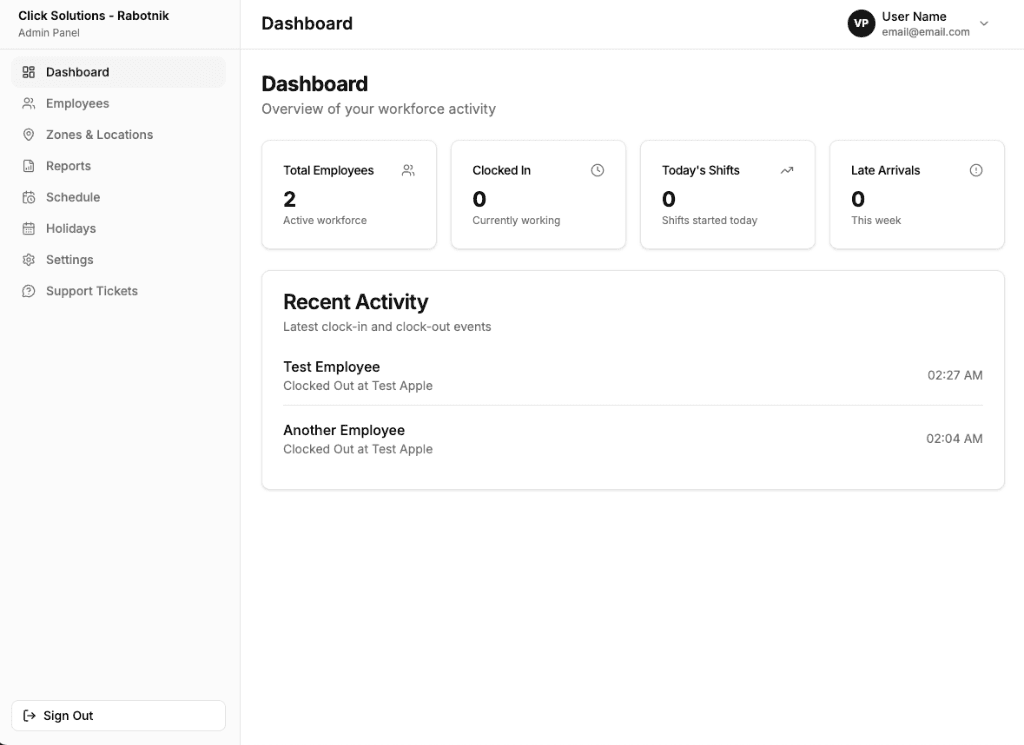Viewport: 1024px width, 745px height.
Task: Click the clock icon on Clocked In card
Action: 597,170
